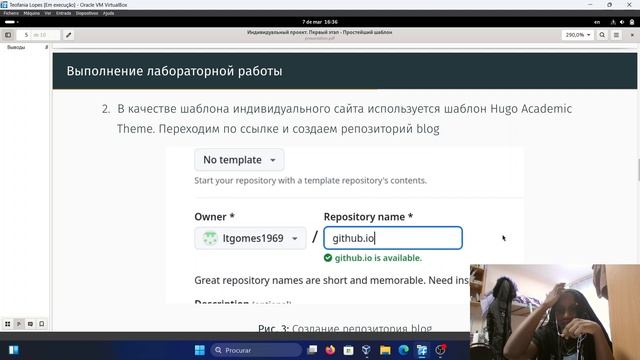Image resolution: width=640 pixels, height=360 pixels.
Task: Click the GNOME Activities pill in the top bar
Action: click(11, 22)
